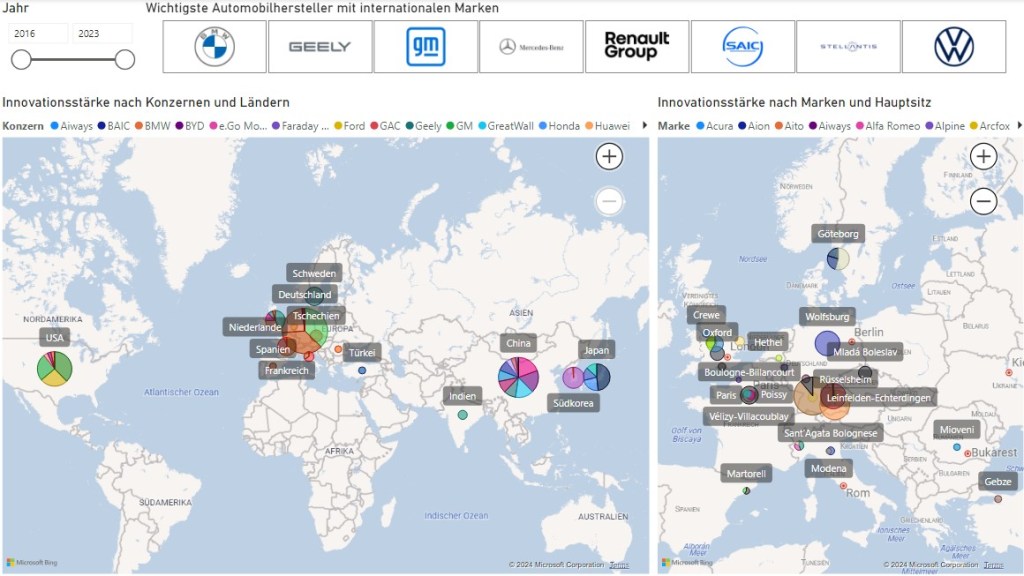Viewport: 1024px width, 576px height.
Task: Click the USA map label
Action: [x=55, y=338]
